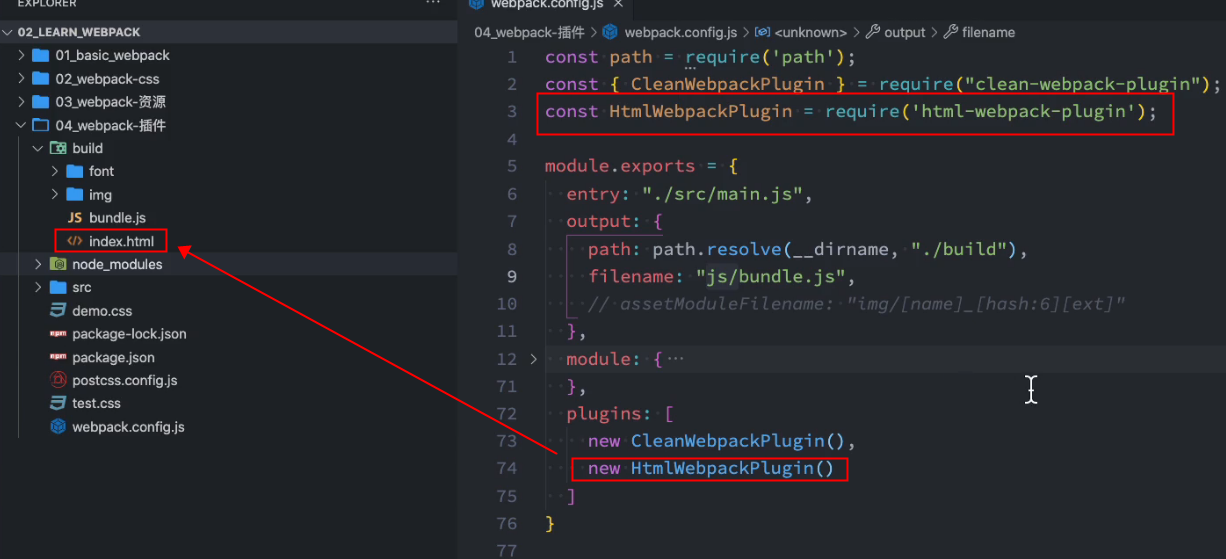
Task: Click the 03_webpack-资源 folder icon
Action: coord(40,102)
